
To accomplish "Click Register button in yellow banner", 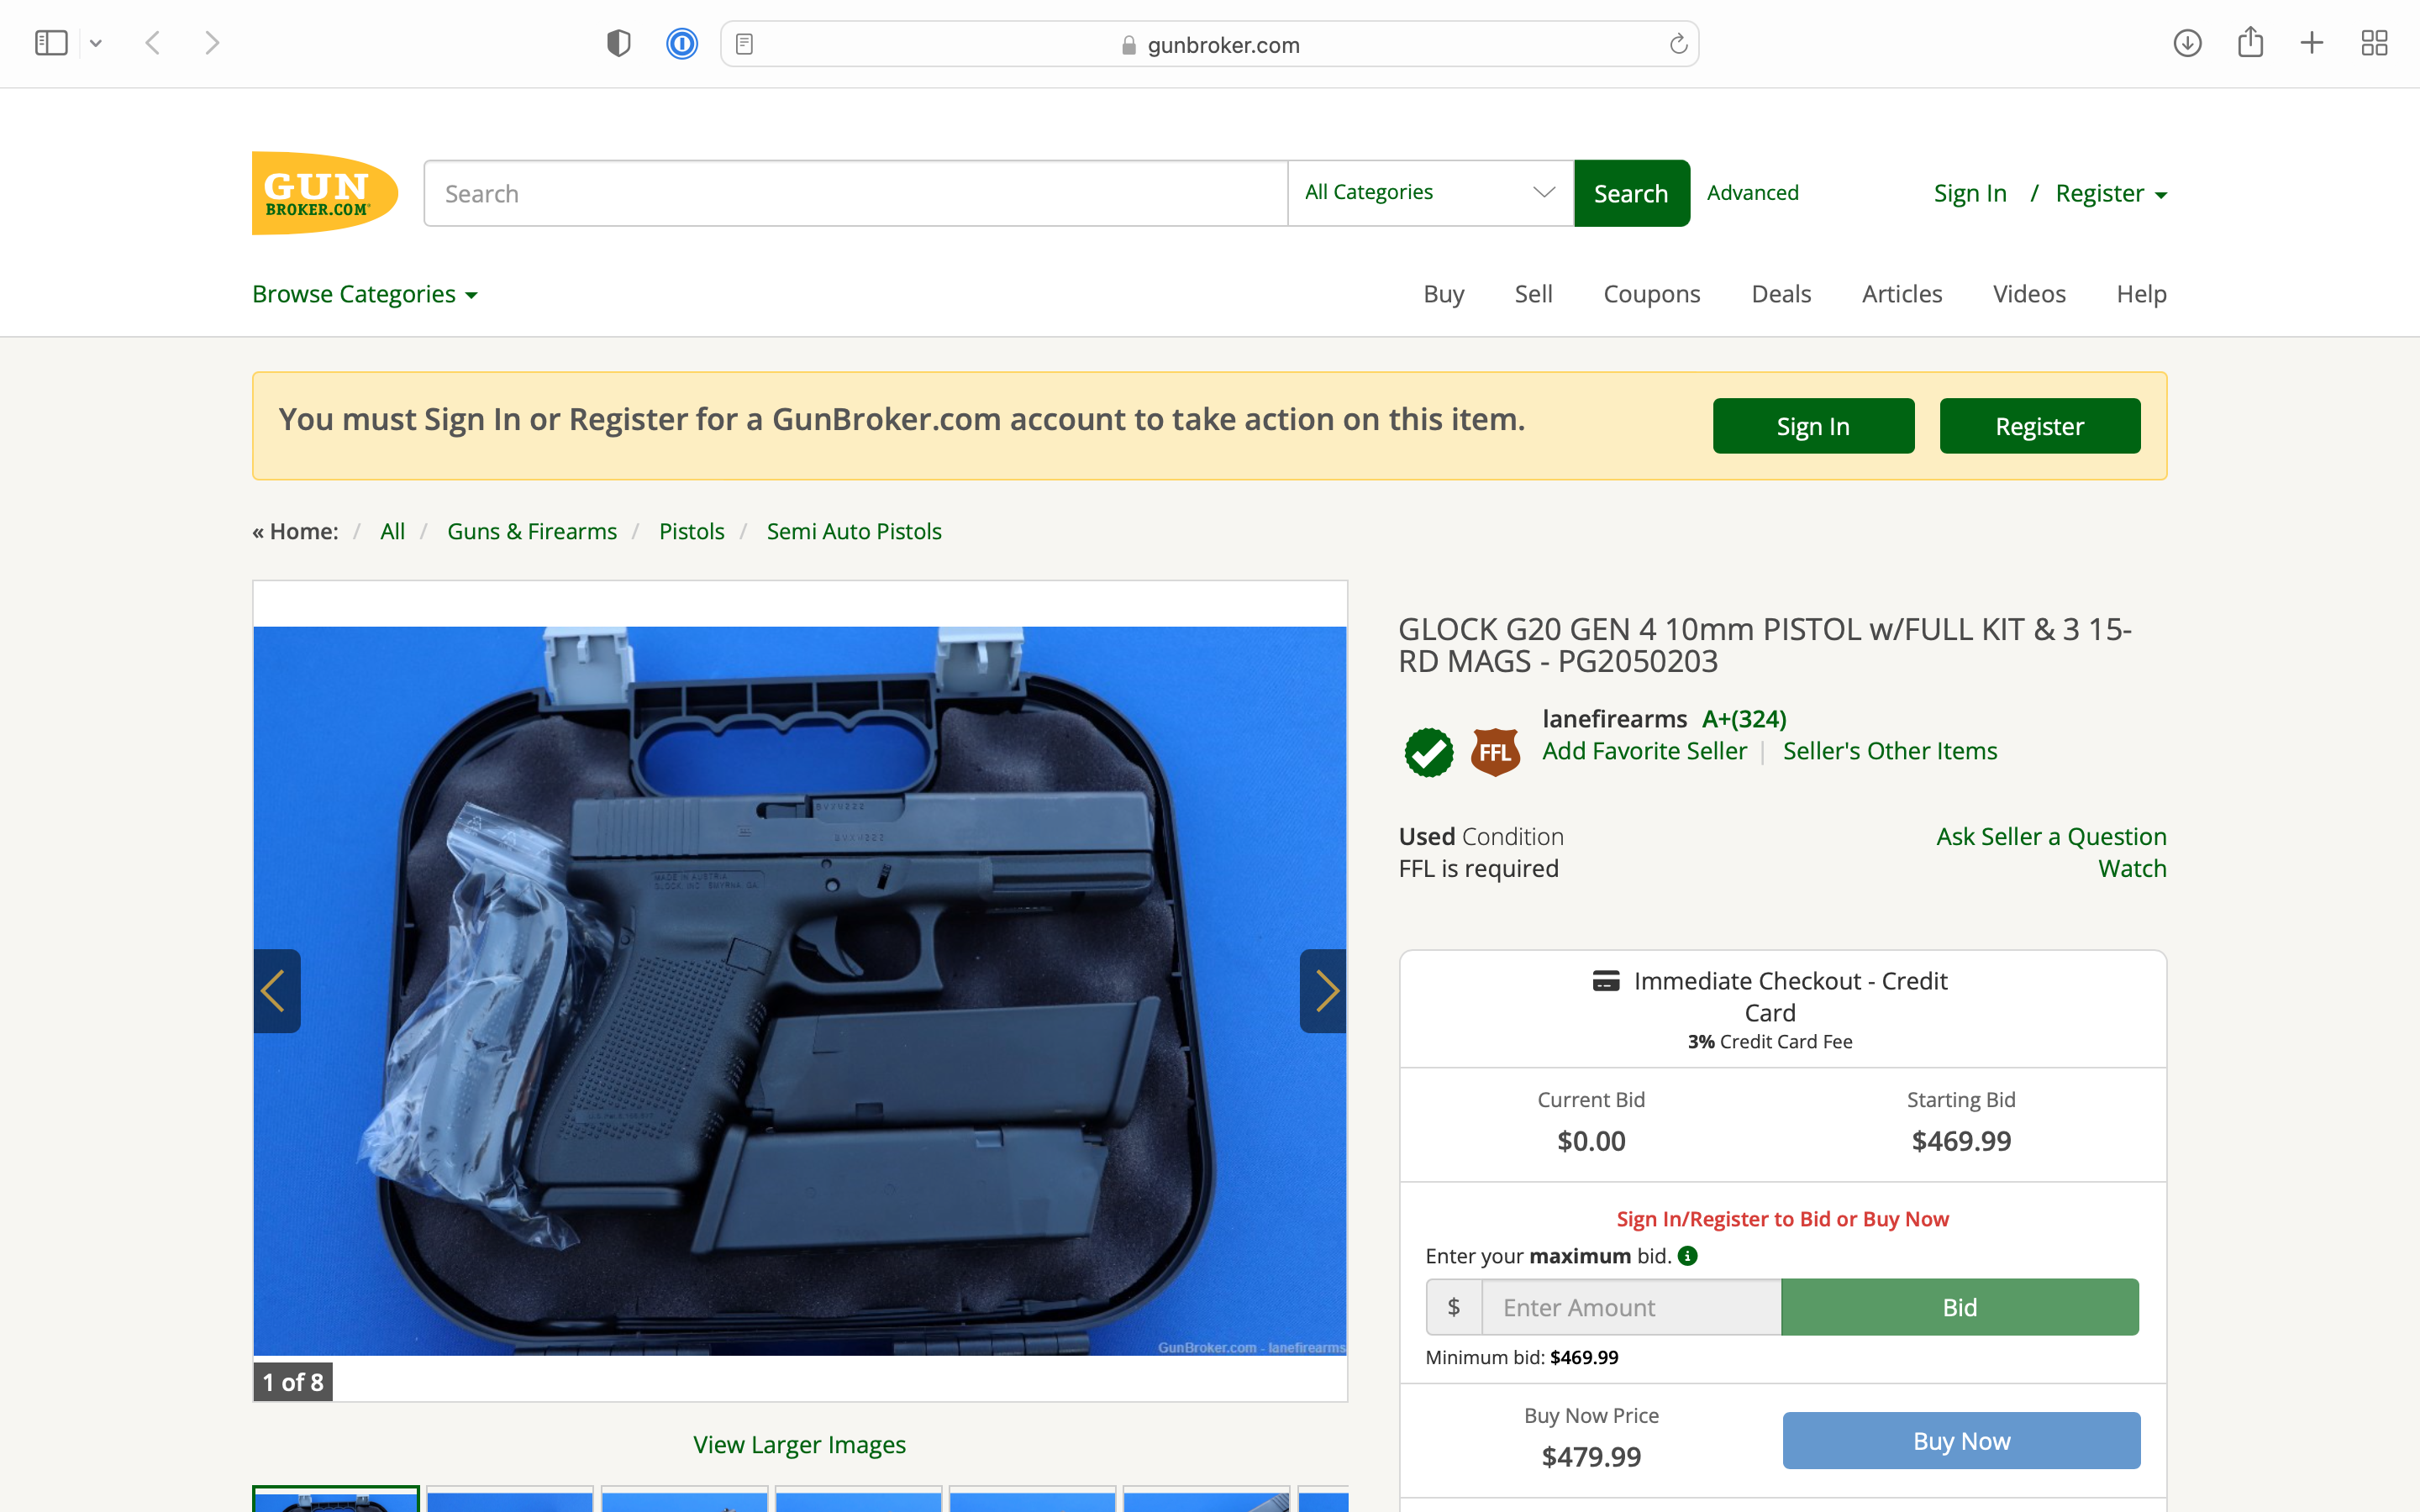I will click(x=2040, y=426).
